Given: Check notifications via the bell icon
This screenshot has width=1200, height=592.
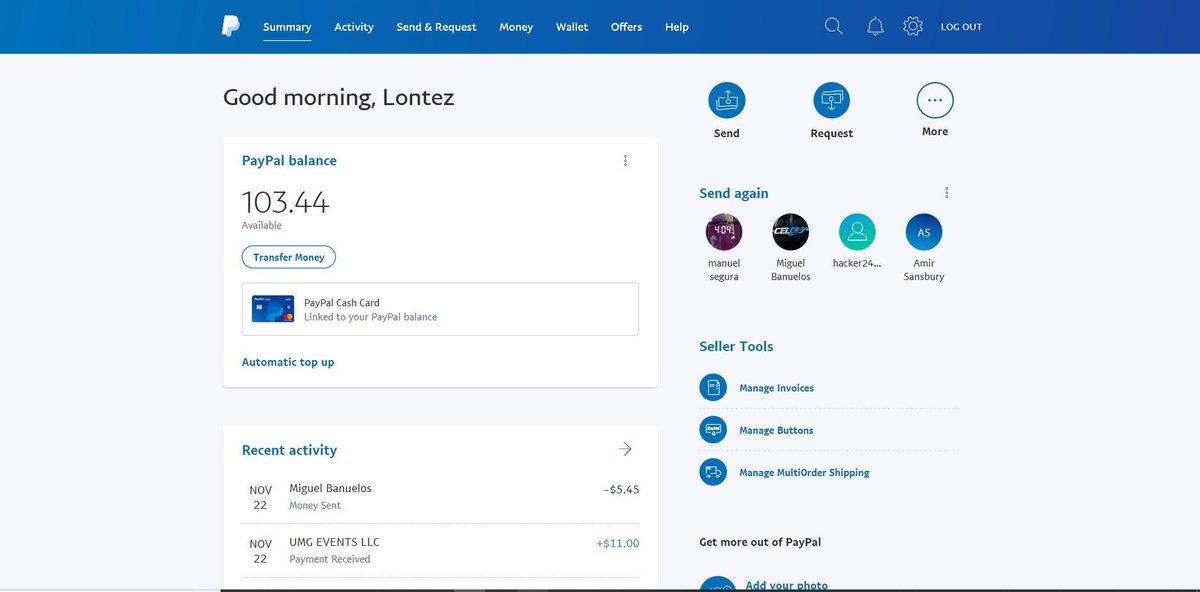Looking at the screenshot, I should click(x=875, y=26).
